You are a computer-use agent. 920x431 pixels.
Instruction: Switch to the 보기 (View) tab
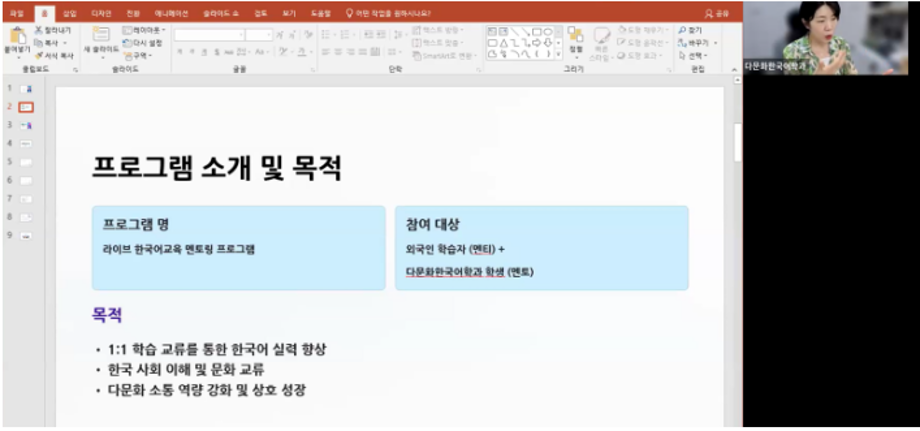[289, 13]
